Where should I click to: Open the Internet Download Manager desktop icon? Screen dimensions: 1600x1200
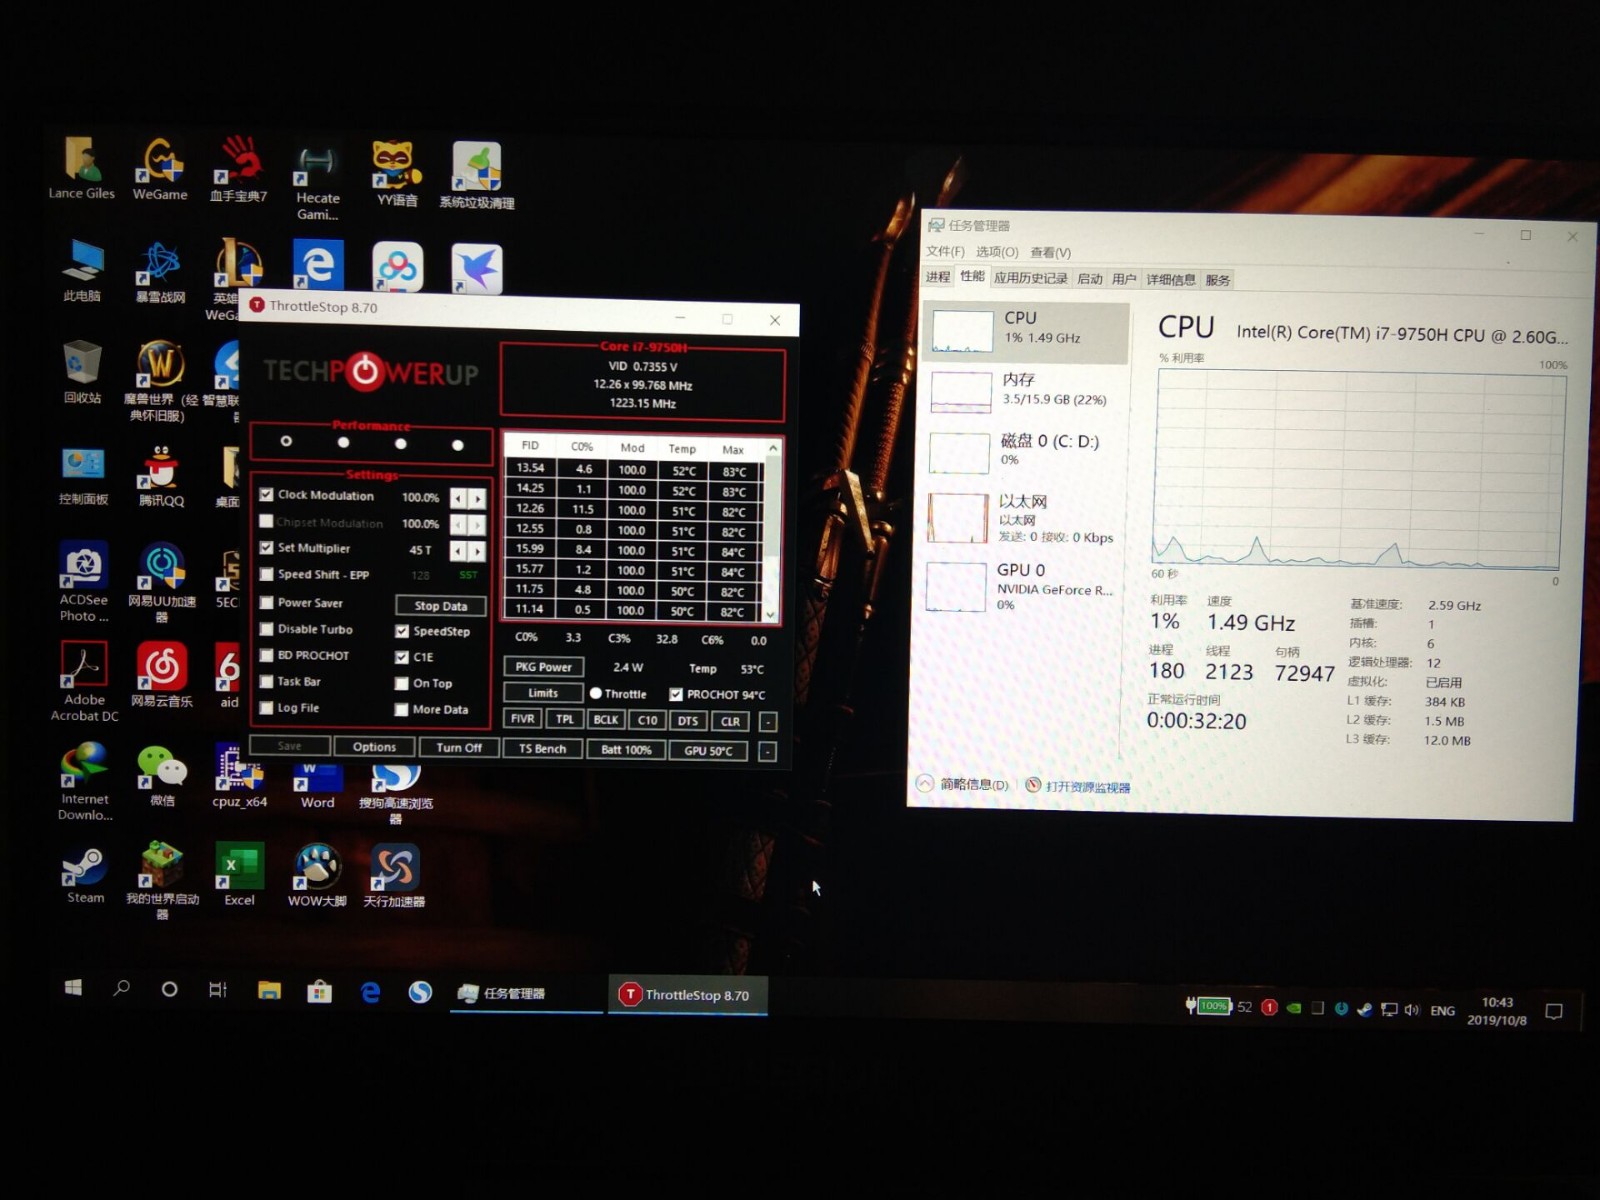coord(85,782)
